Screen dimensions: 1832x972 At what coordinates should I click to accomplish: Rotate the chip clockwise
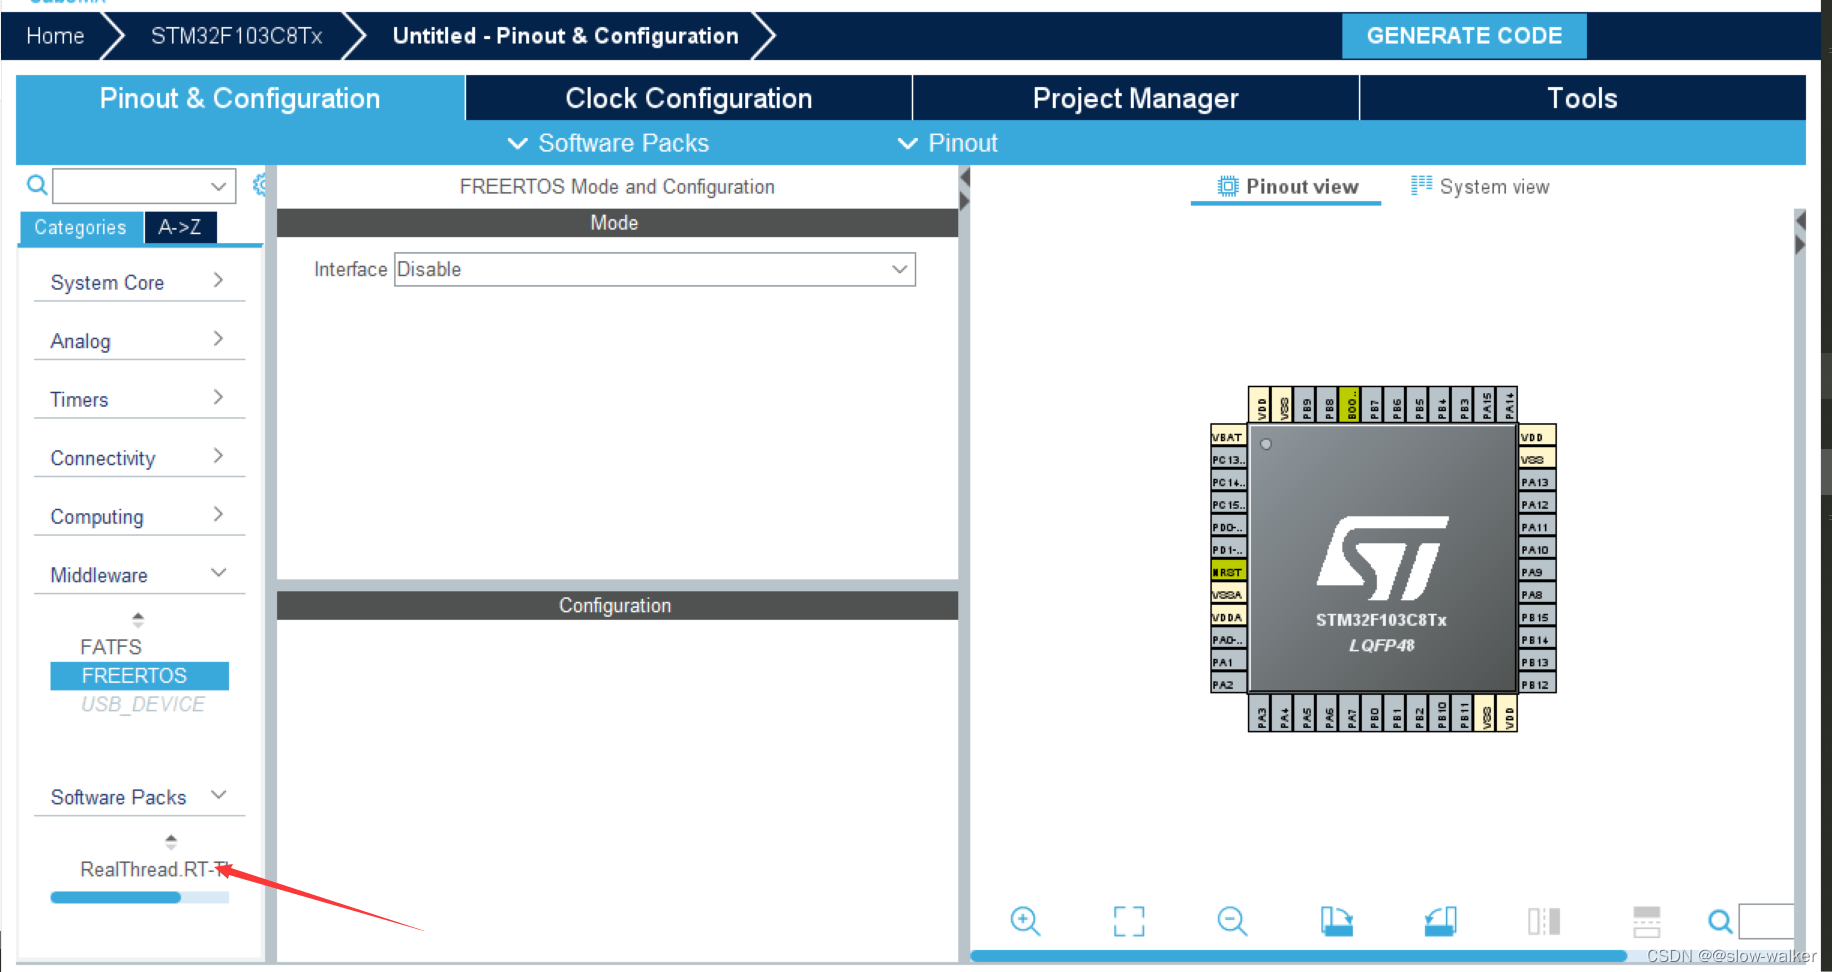coord(1337,921)
